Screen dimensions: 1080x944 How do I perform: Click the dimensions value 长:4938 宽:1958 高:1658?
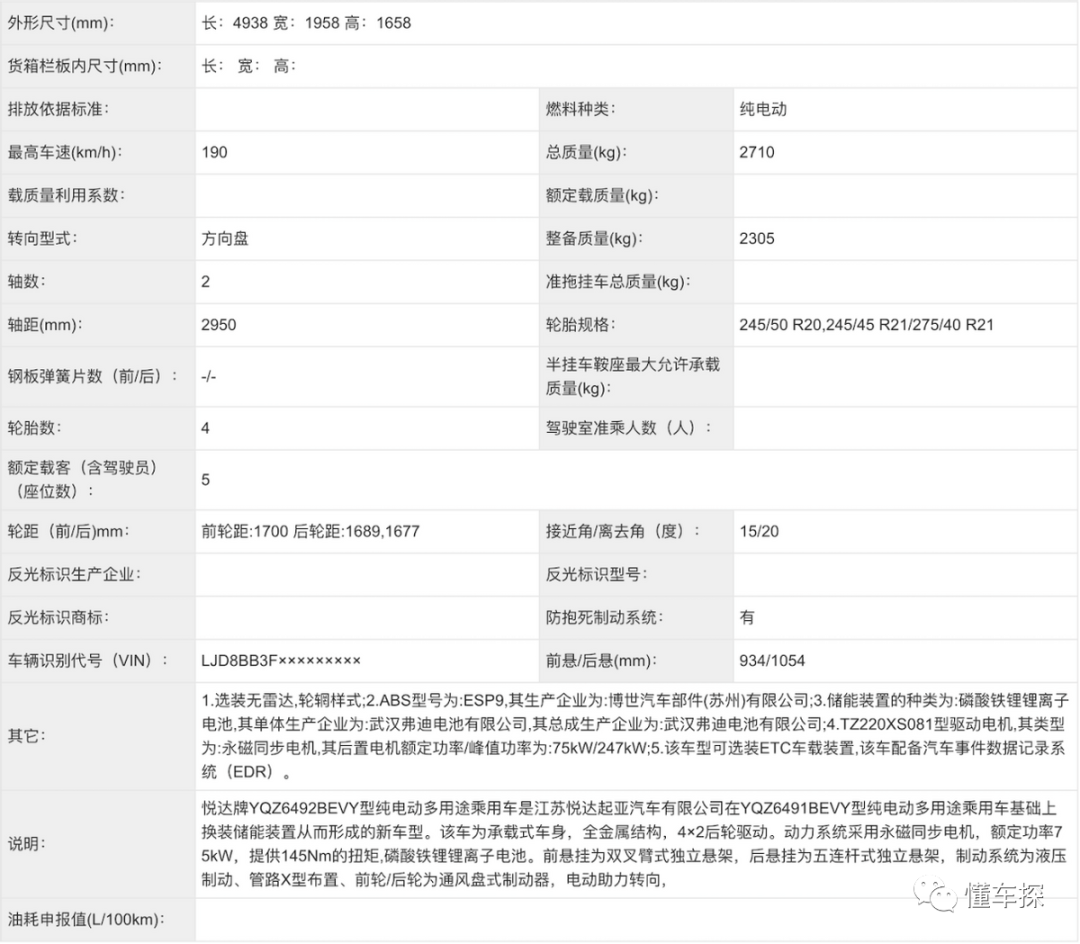click(x=306, y=23)
